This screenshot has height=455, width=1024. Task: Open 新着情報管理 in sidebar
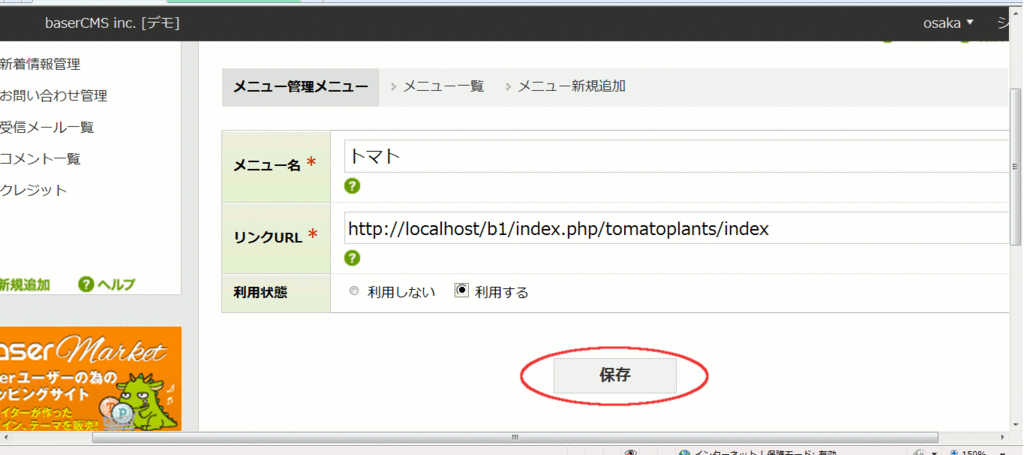click(40, 64)
